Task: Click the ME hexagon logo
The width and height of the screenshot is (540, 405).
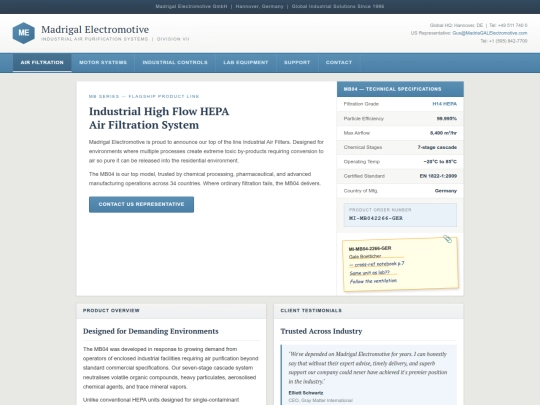Action: pyautogui.click(x=23, y=33)
